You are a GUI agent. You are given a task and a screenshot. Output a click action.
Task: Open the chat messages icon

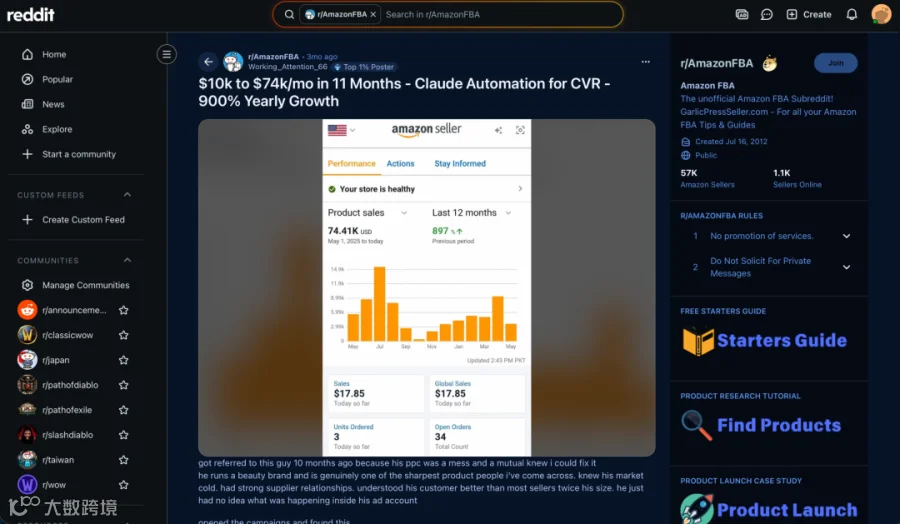coord(766,14)
